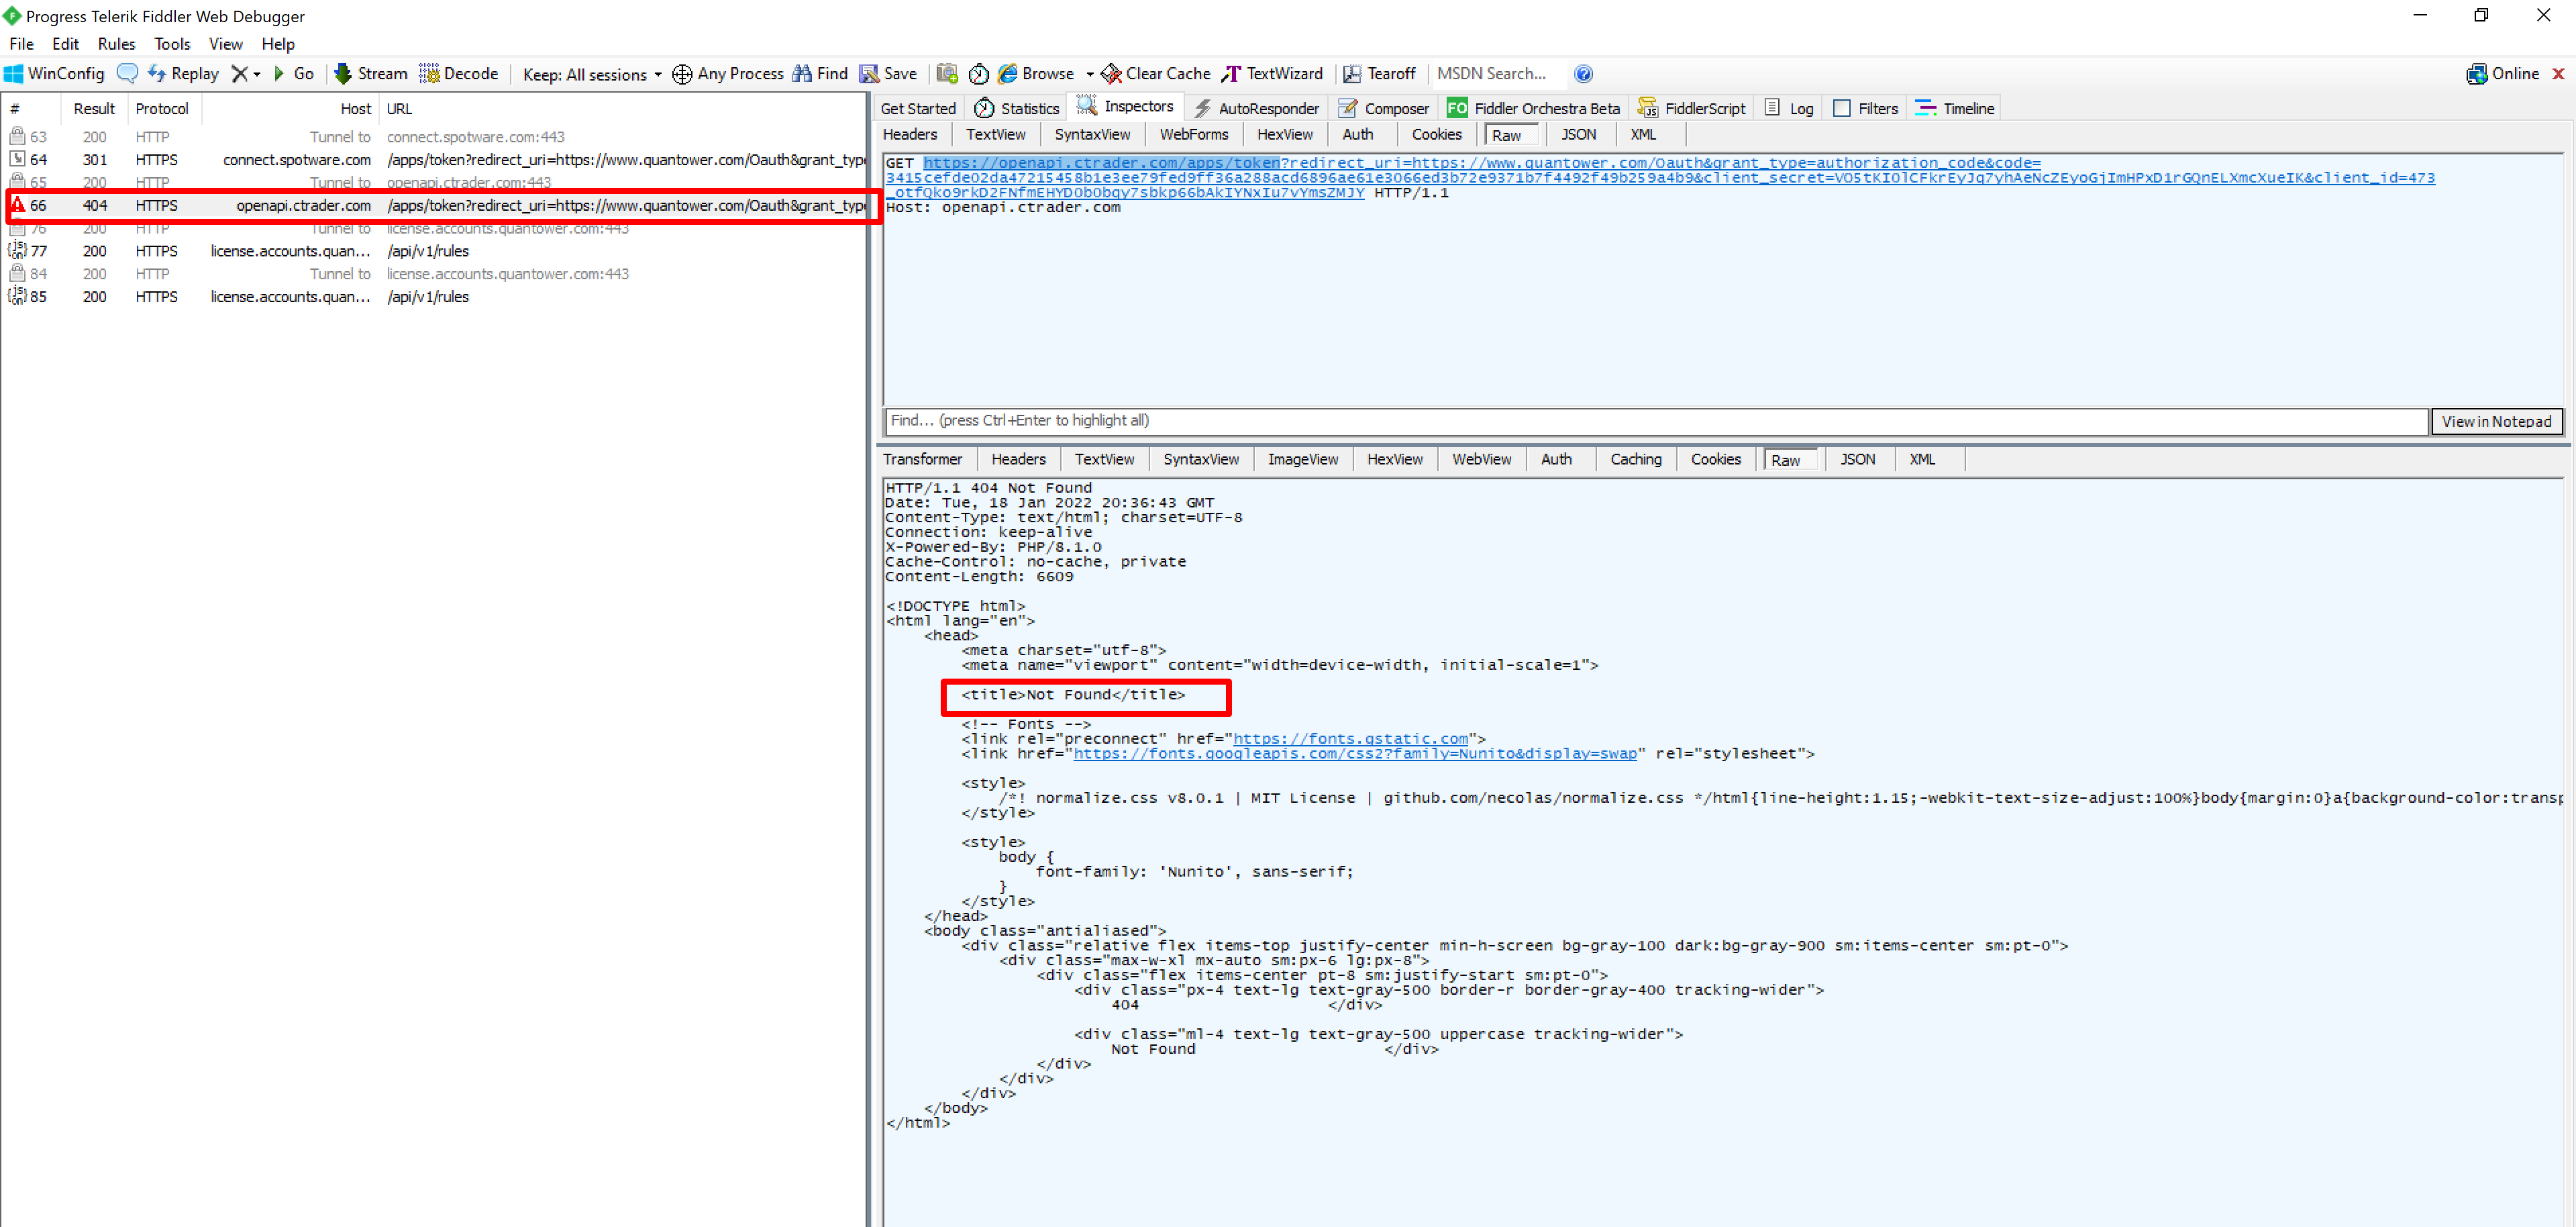Select the response Caching tab
The width and height of the screenshot is (2576, 1227).
(x=1636, y=459)
